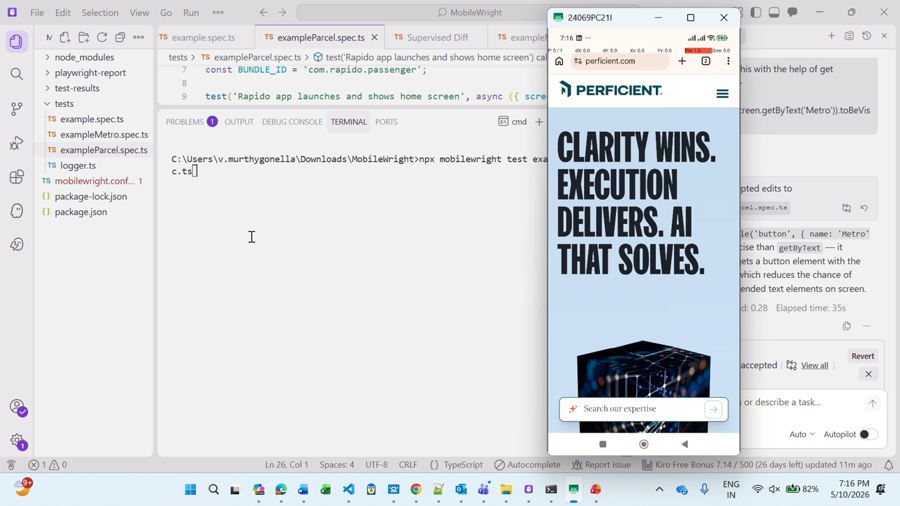Switch to example.spec.ts editor tab
900x506 pixels.
[x=203, y=37]
